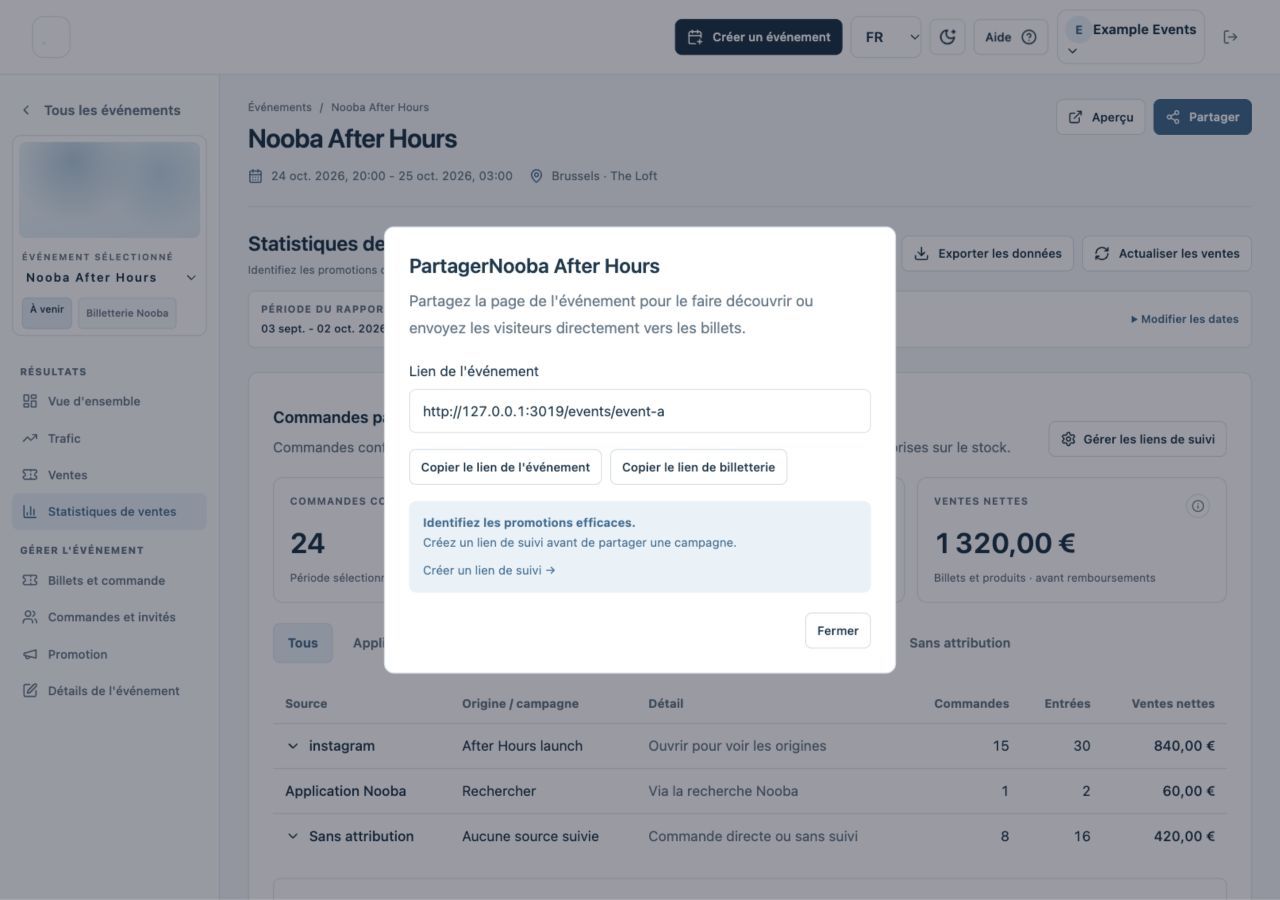Image resolution: width=1280 pixels, height=900 pixels.
Task: Select the Sans attribution filter tab
Action: click(x=959, y=643)
